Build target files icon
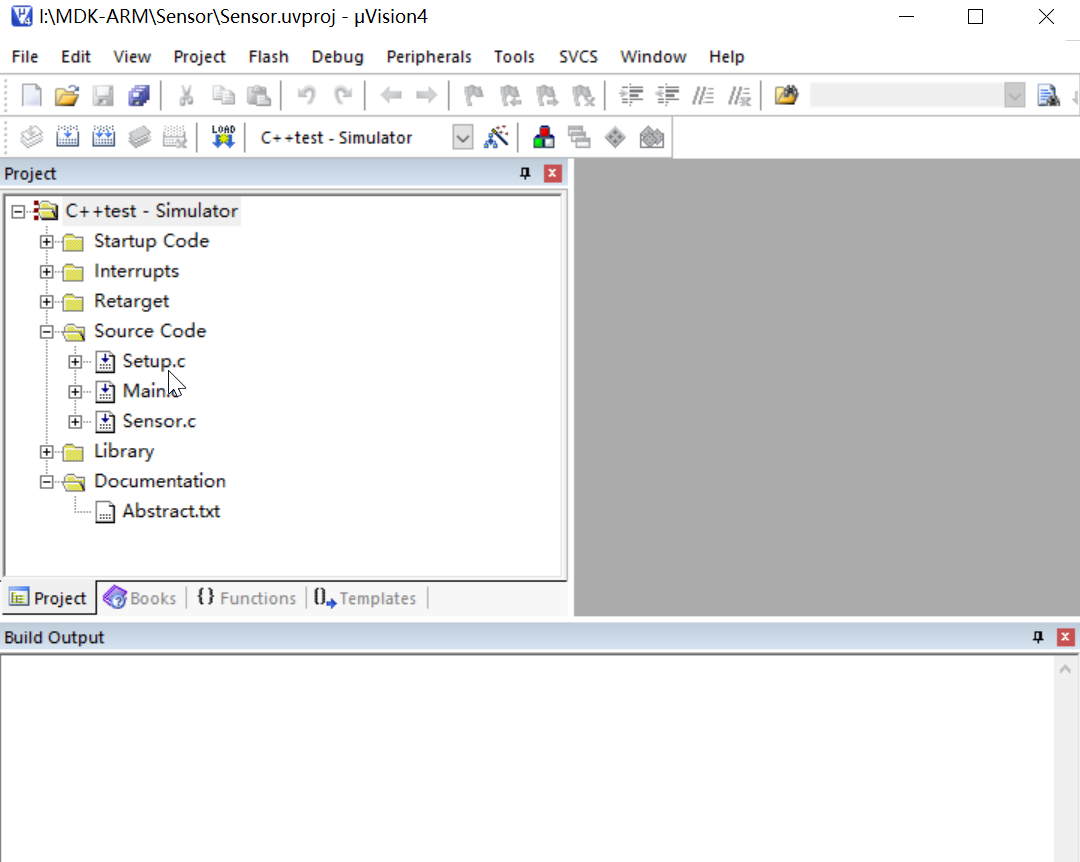The image size is (1080, 862). [68, 137]
